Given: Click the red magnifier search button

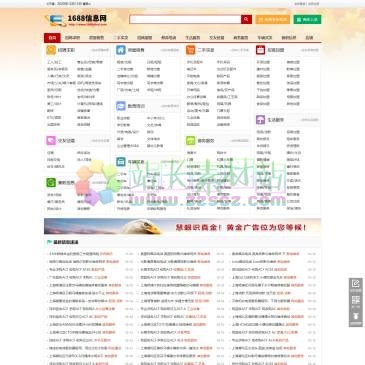Looking at the screenshot, I should point(246,19).
